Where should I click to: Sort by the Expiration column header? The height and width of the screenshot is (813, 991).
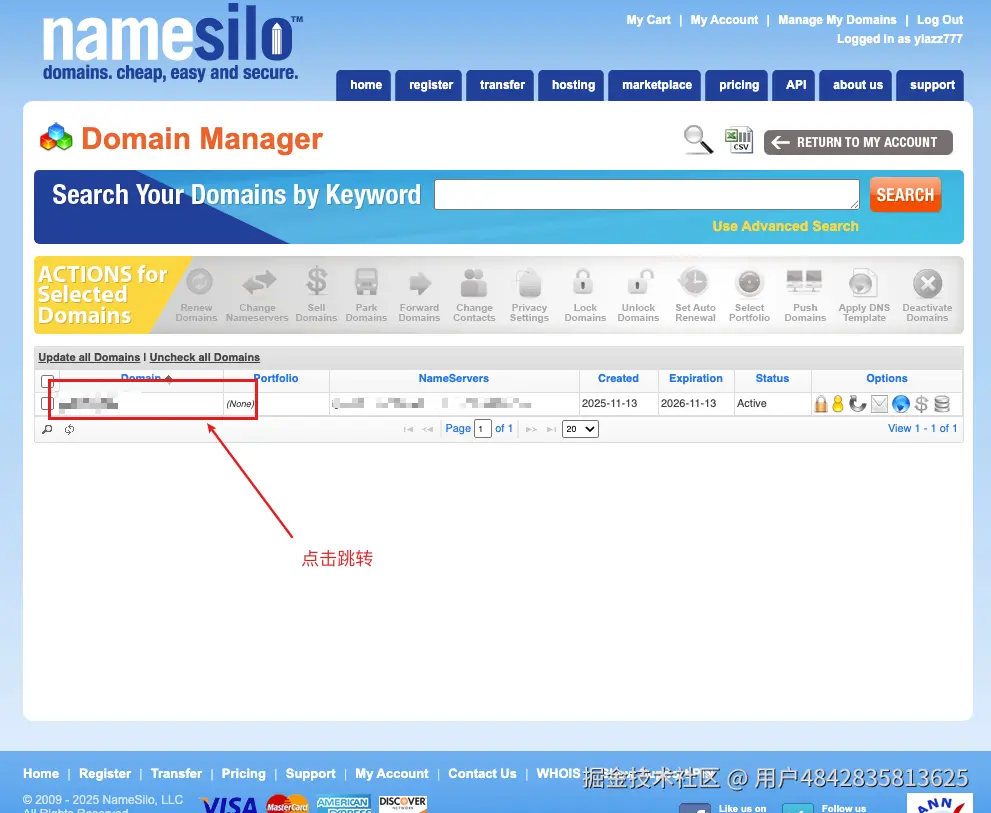tap(695, 378)
